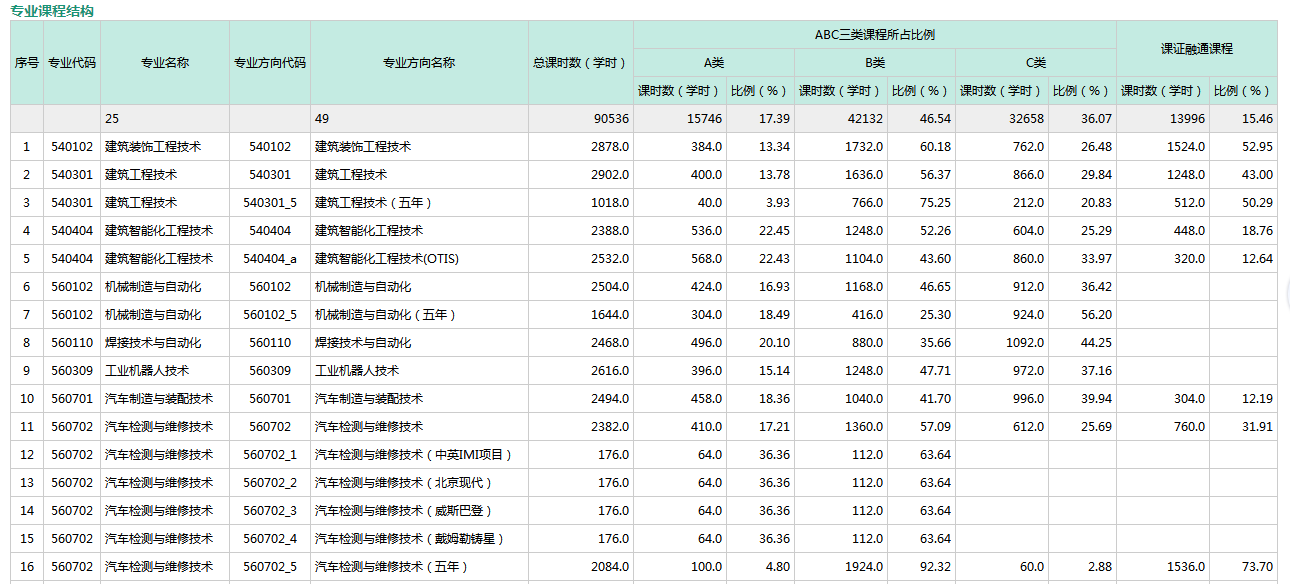
Task: Select the 专业方向名称 column header
Action: pos(419,62)
